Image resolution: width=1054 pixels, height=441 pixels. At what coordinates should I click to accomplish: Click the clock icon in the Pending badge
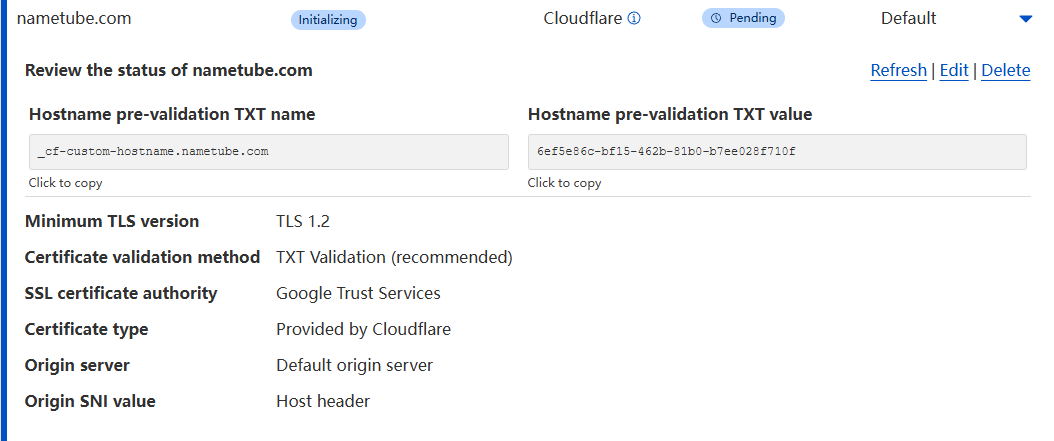pos(716,18)
